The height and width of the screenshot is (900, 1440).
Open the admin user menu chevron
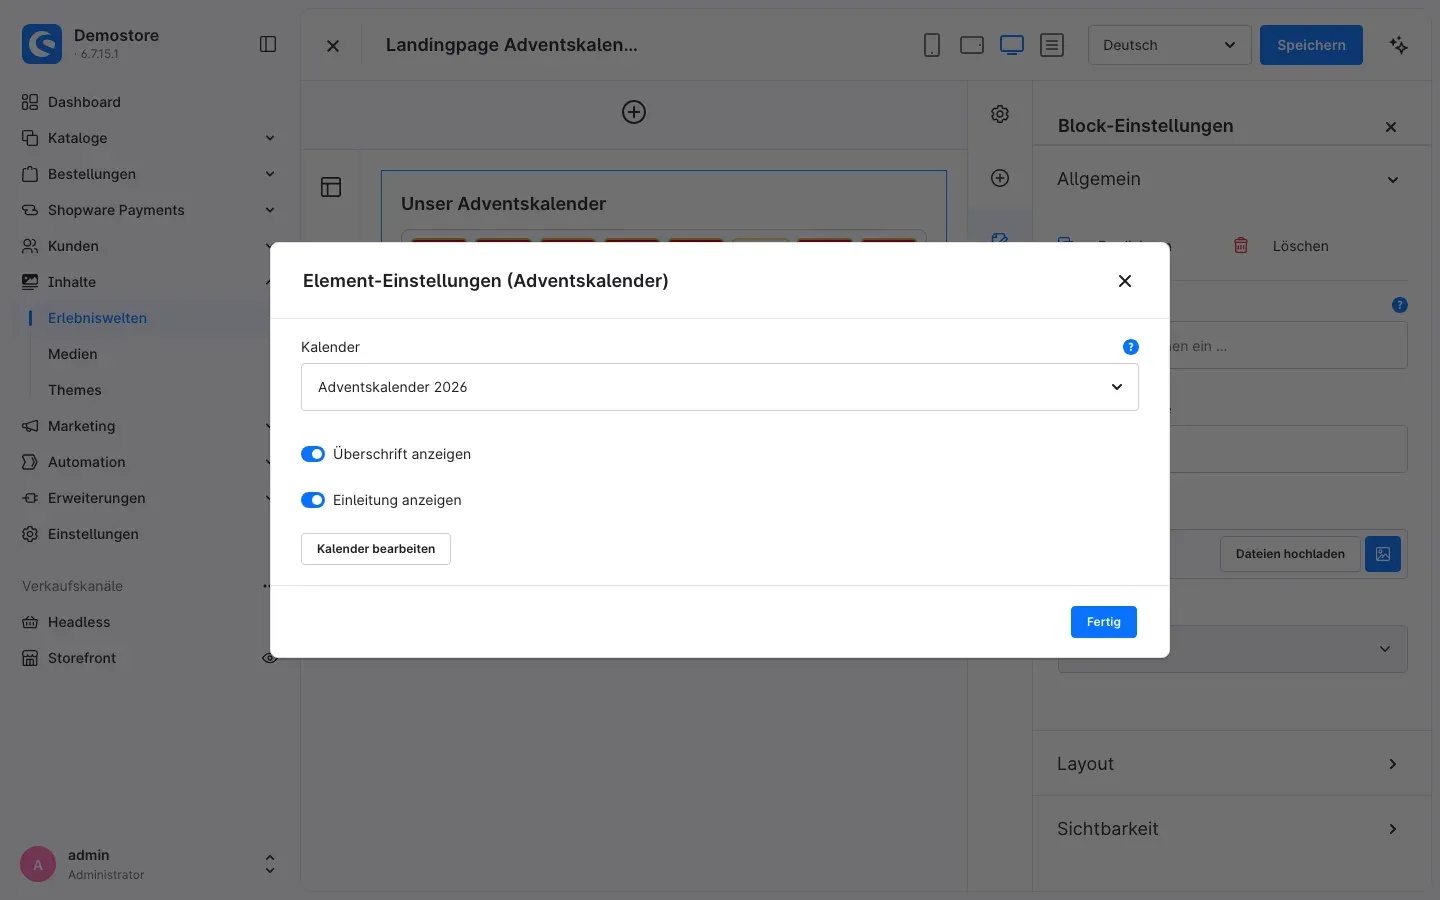tap(269, 864)
